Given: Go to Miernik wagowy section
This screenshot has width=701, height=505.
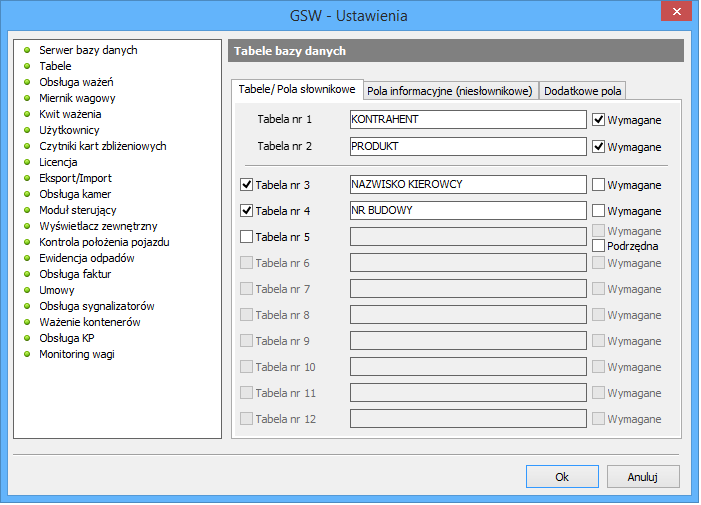Looking at the screenshot, I should click(x=77, y=98).
